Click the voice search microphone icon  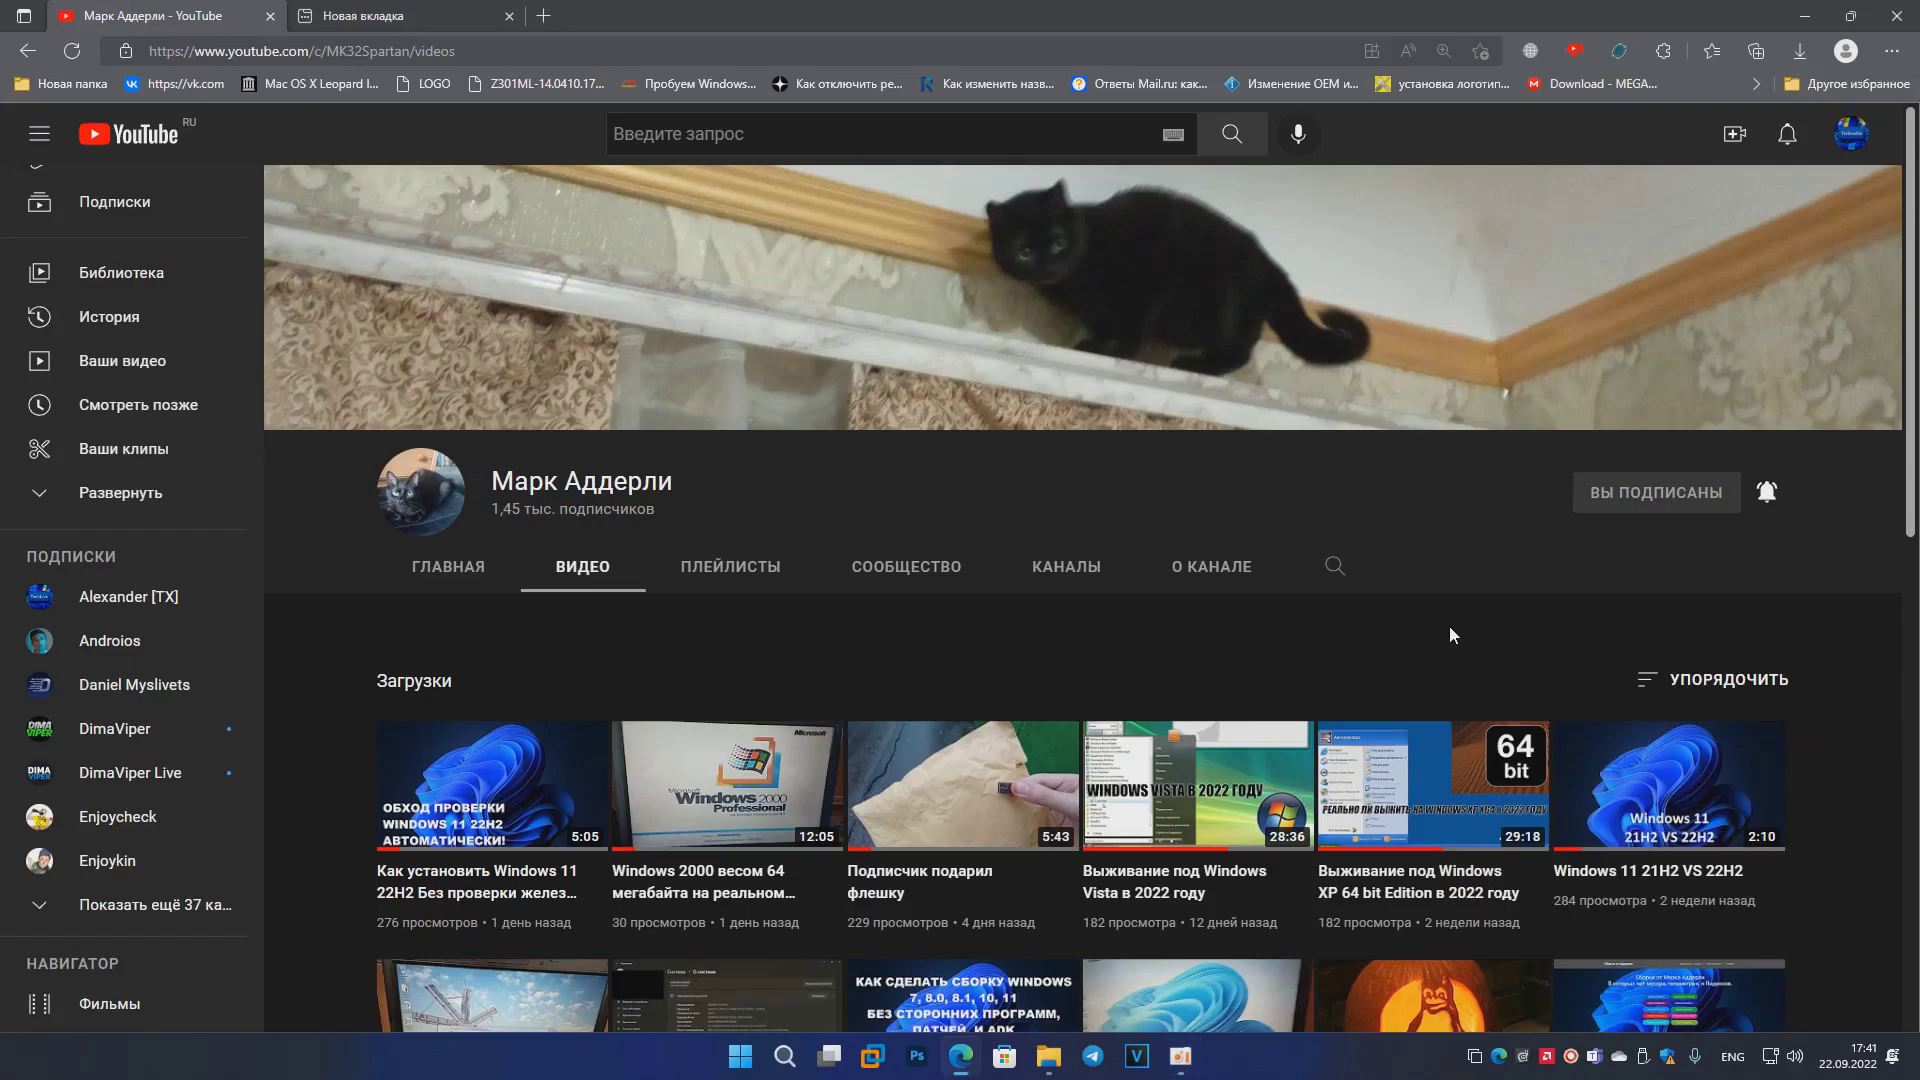coord(1298,134)
